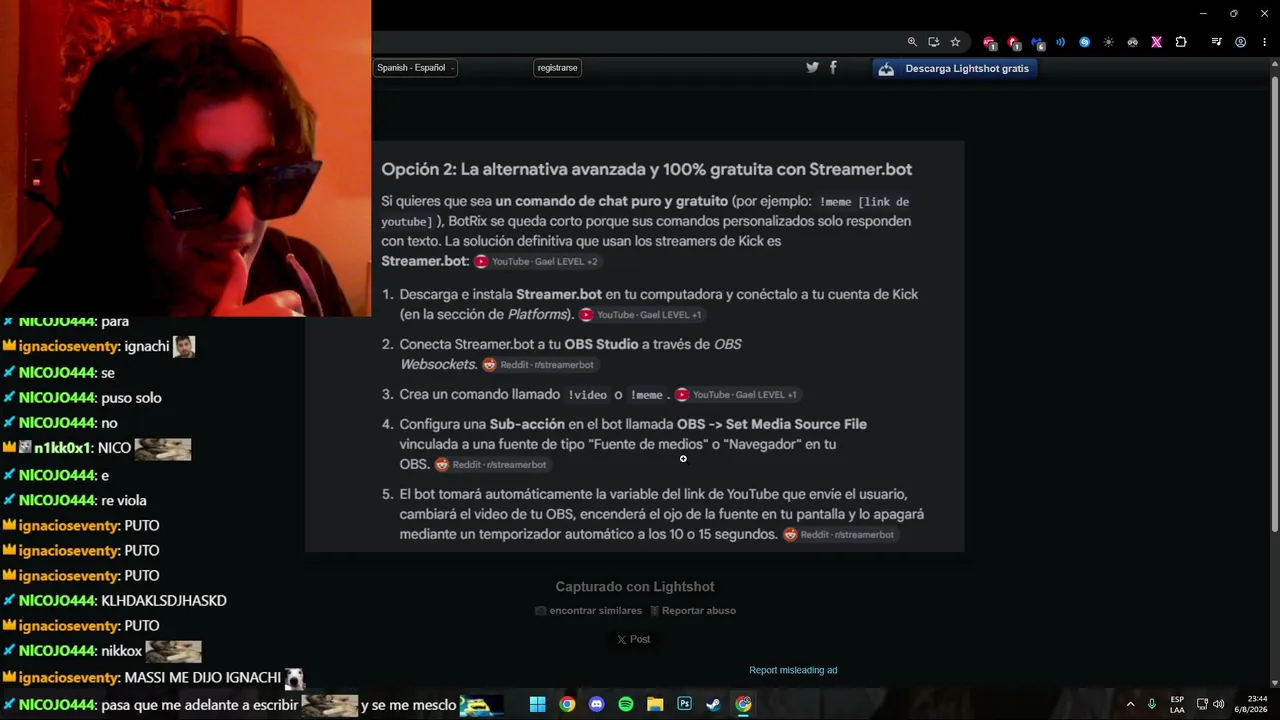Screen dimensions: 1280x720
Task: Click the chat message 'MASSI ME DIJO IGNACHI'
Action: click(203, 678)
